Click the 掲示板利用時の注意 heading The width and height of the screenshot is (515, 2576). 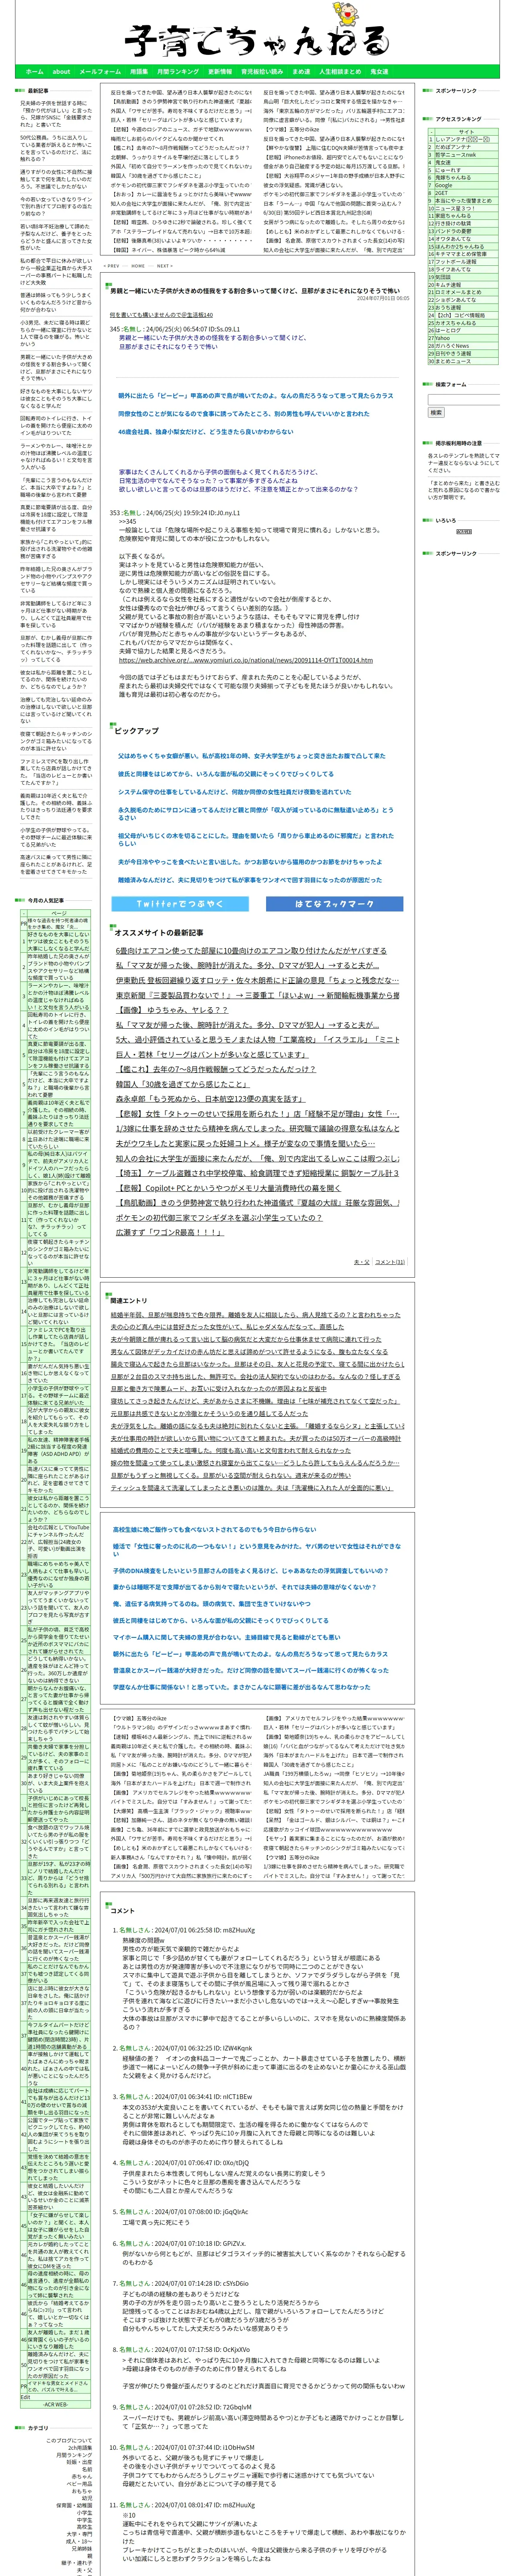460,443
